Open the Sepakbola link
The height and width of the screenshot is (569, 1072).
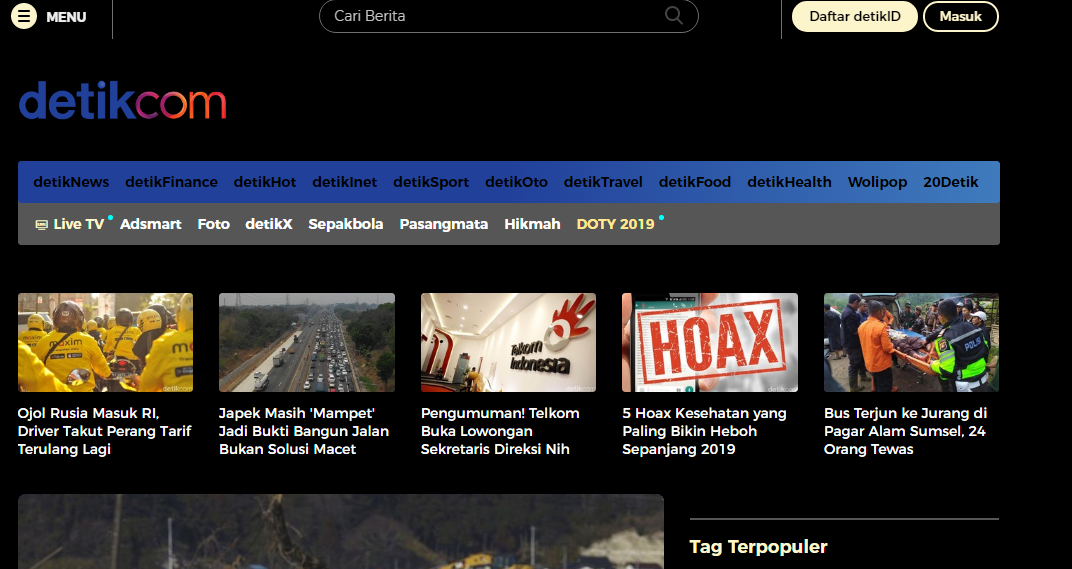345,224
